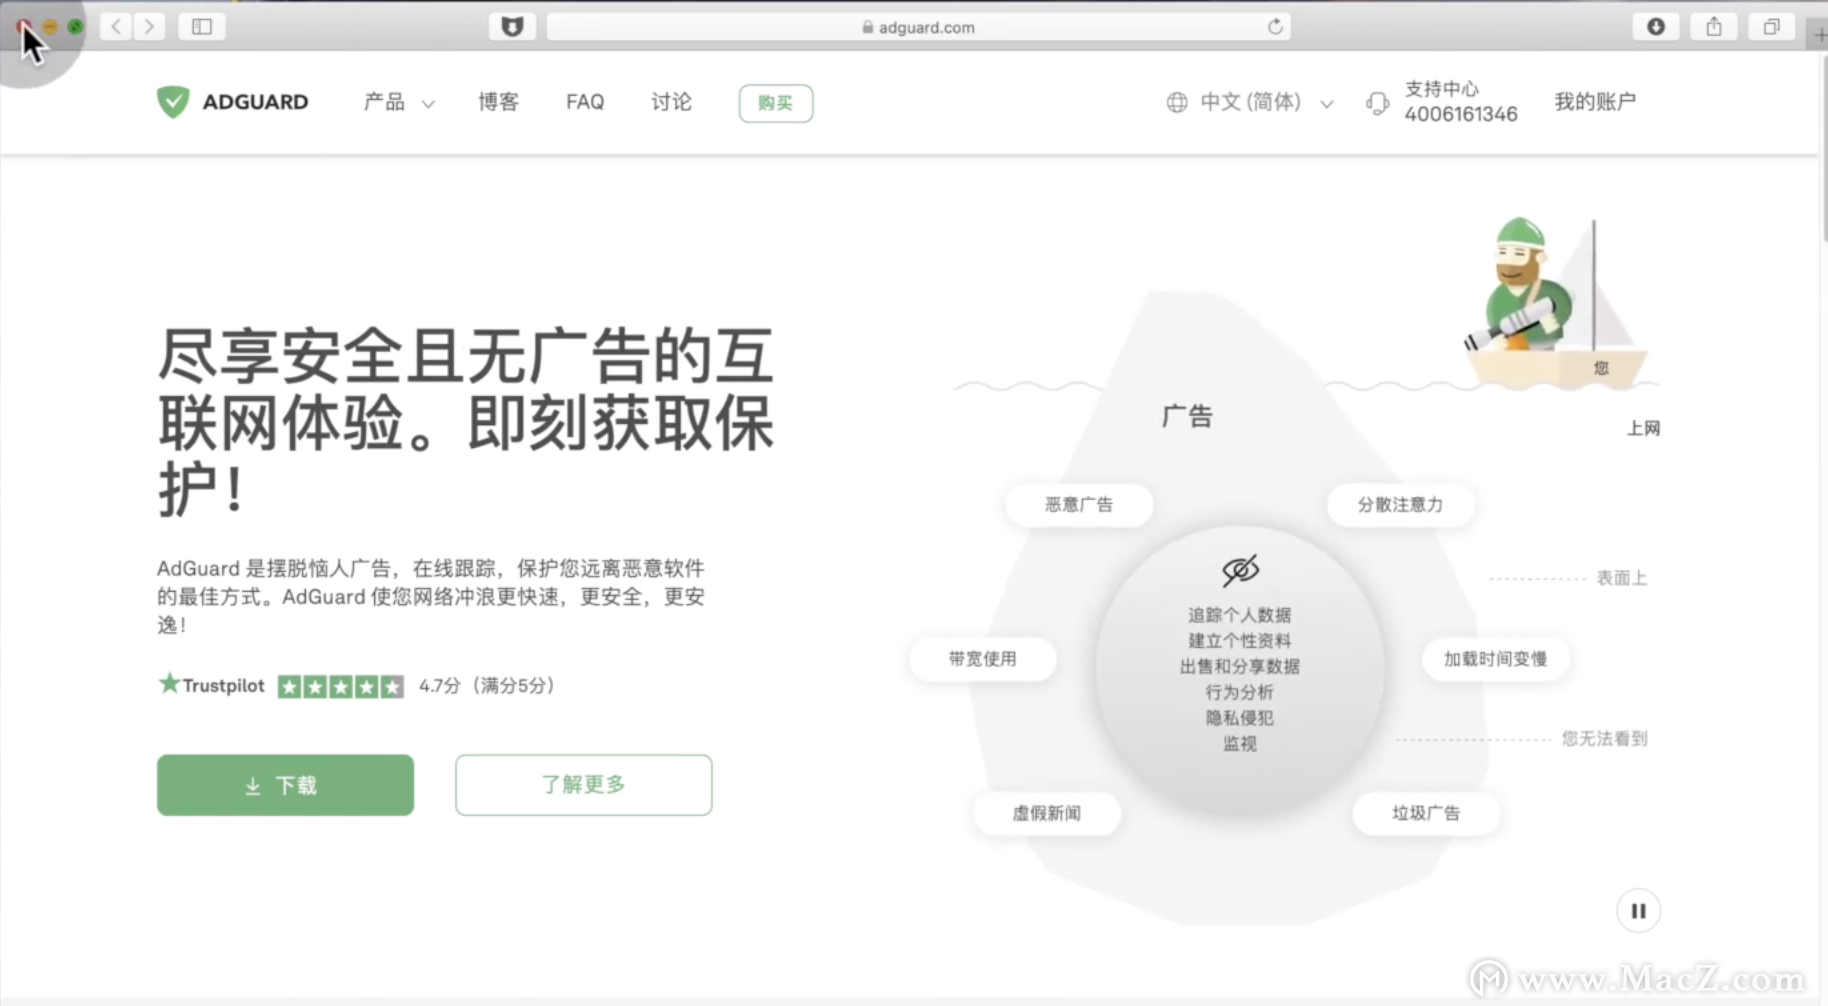The width and height of the screenshot is (1828, 1006).
Task: Select the 恶意广告 pill
Action: pyautogui.click(x=1079, y=504)
